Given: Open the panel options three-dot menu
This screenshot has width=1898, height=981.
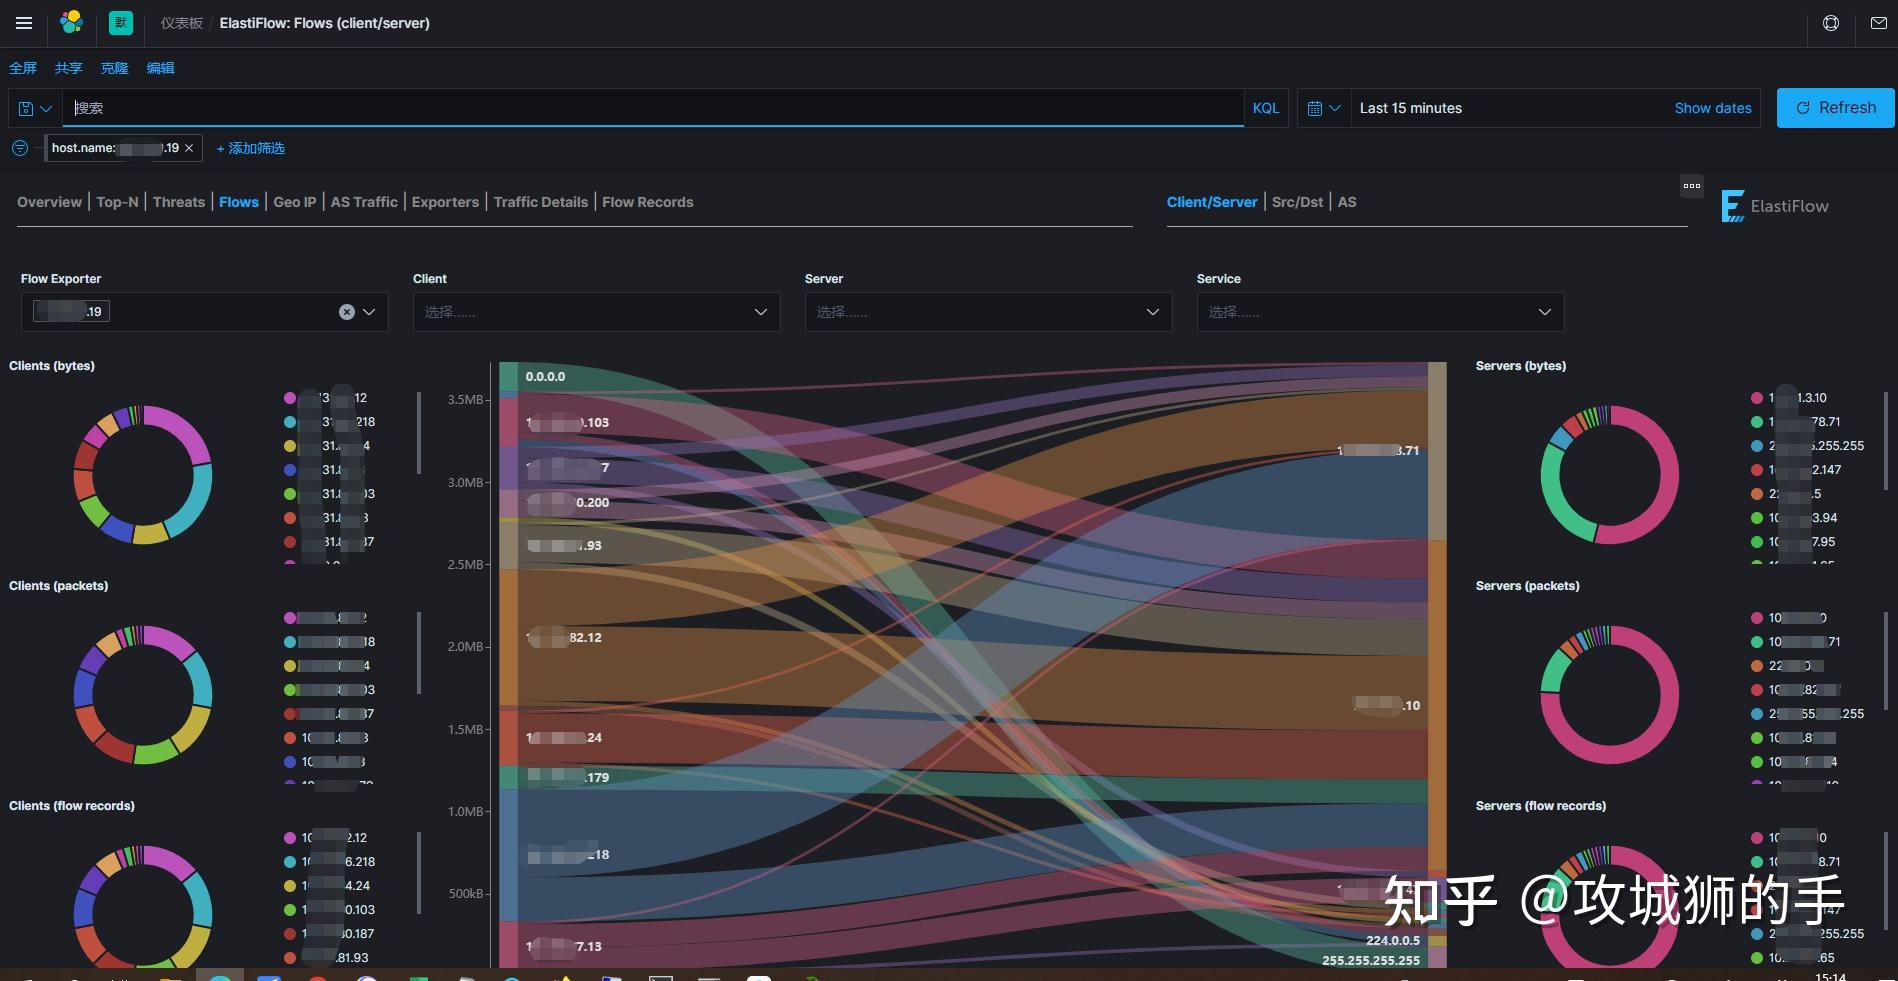Looking at the screenshot, I should 1692,186.
